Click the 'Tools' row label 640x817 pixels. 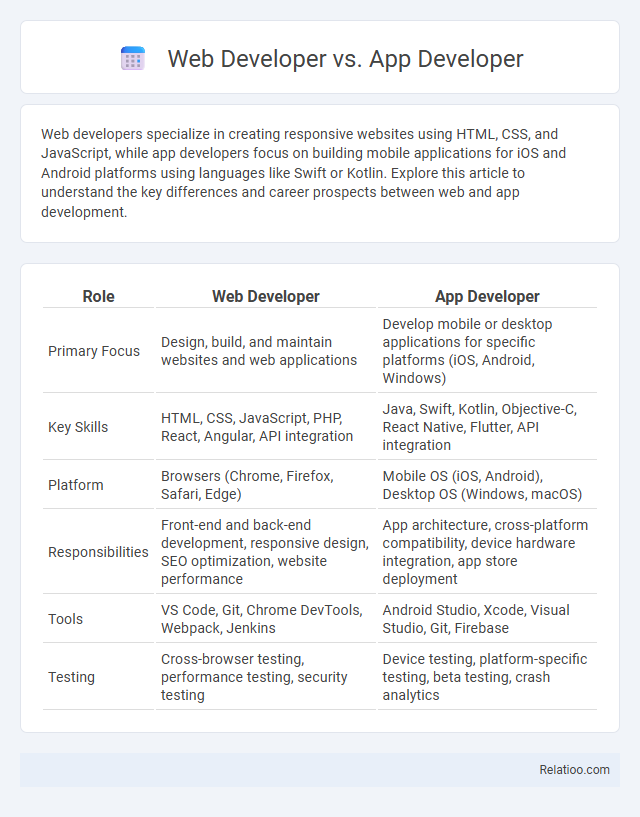66,619
